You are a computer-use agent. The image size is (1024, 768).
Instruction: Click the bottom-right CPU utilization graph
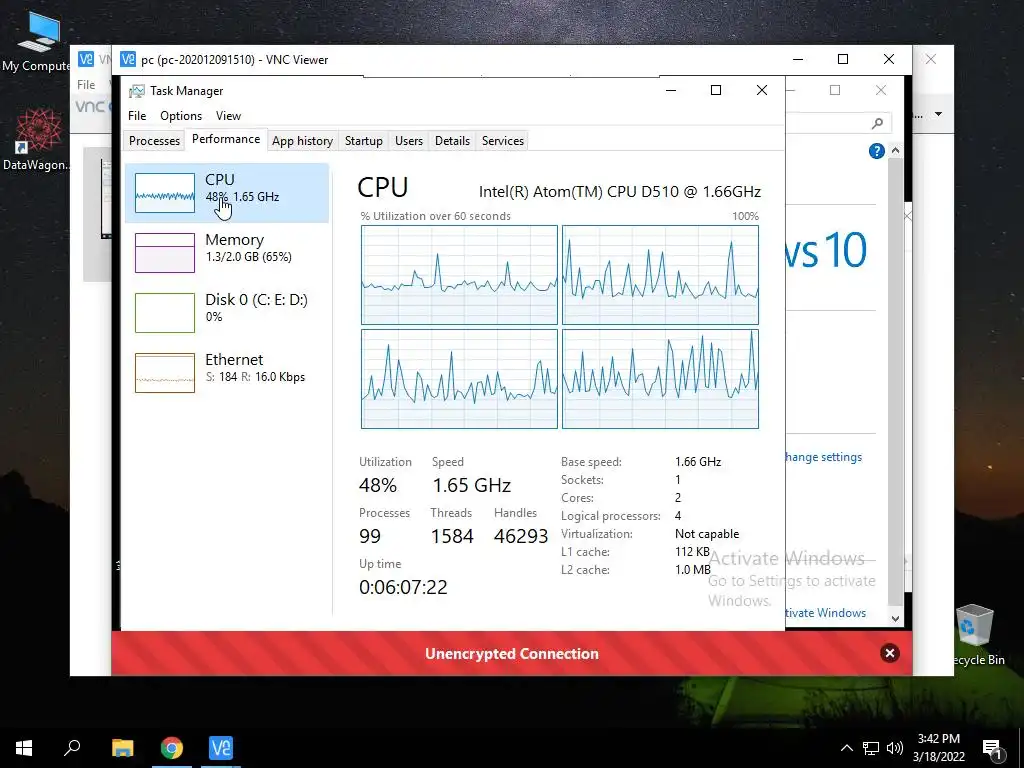click(660, 379)
